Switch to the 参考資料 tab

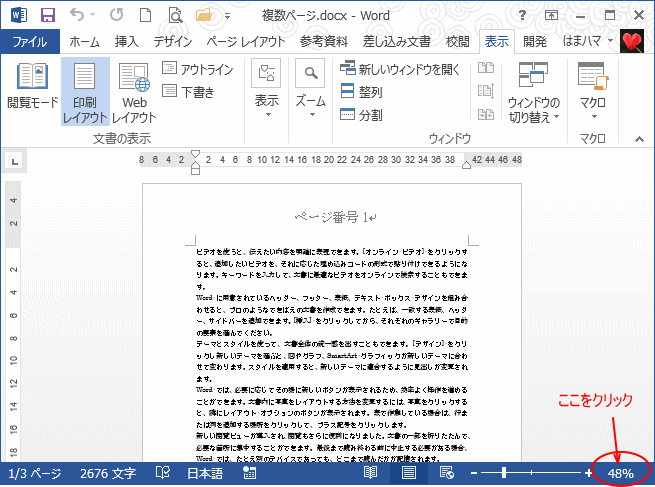(x=324, y=41)
